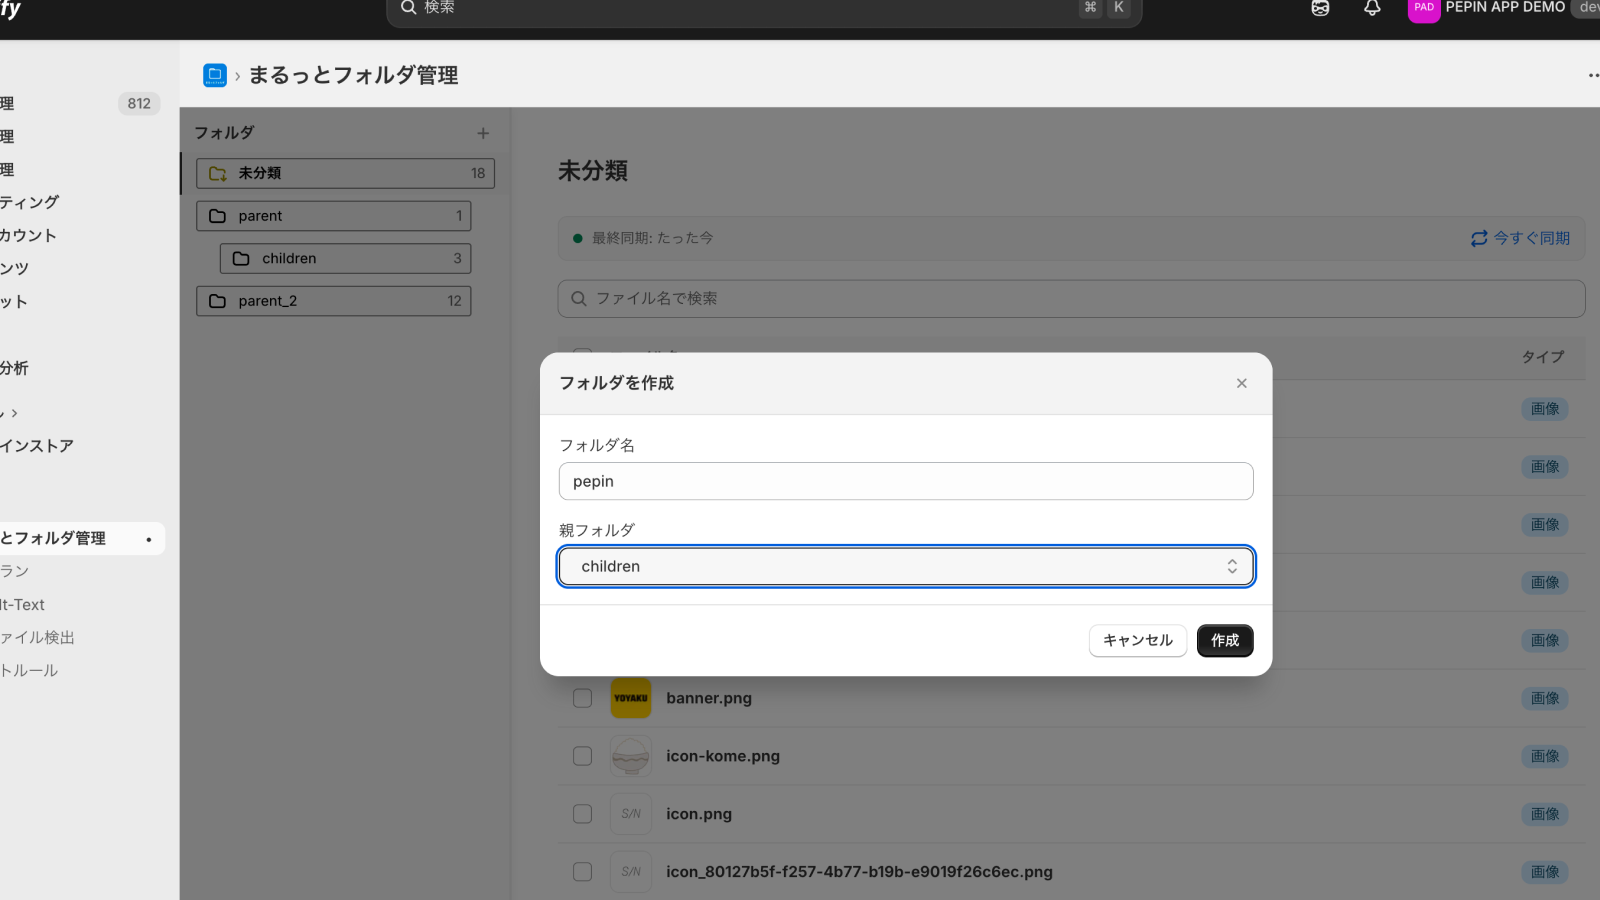Open the 親フォルダ dropdown showing children
Image resolution: width=1600 pixels, height=900 pixels.
(905, 566)
